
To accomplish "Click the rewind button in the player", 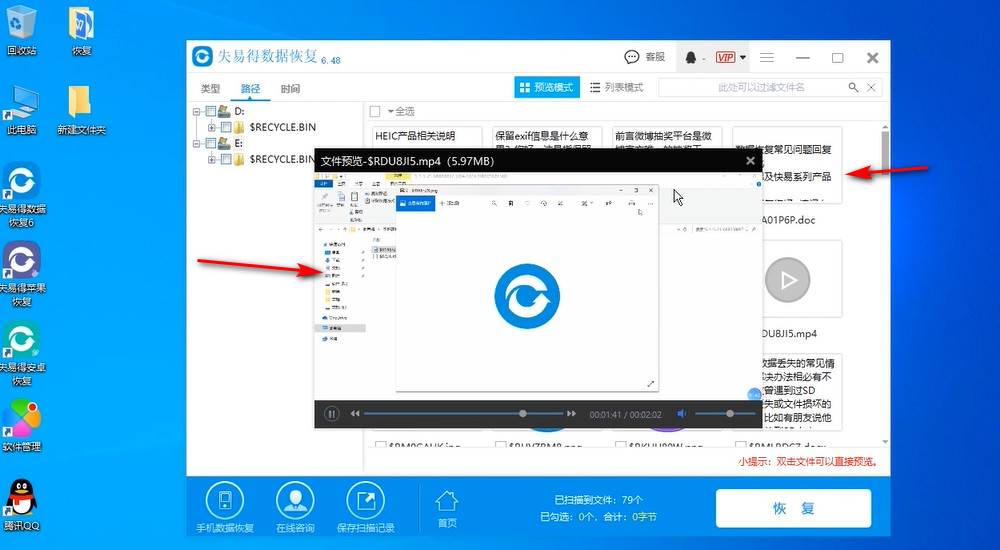I will [x=355, y=414].
